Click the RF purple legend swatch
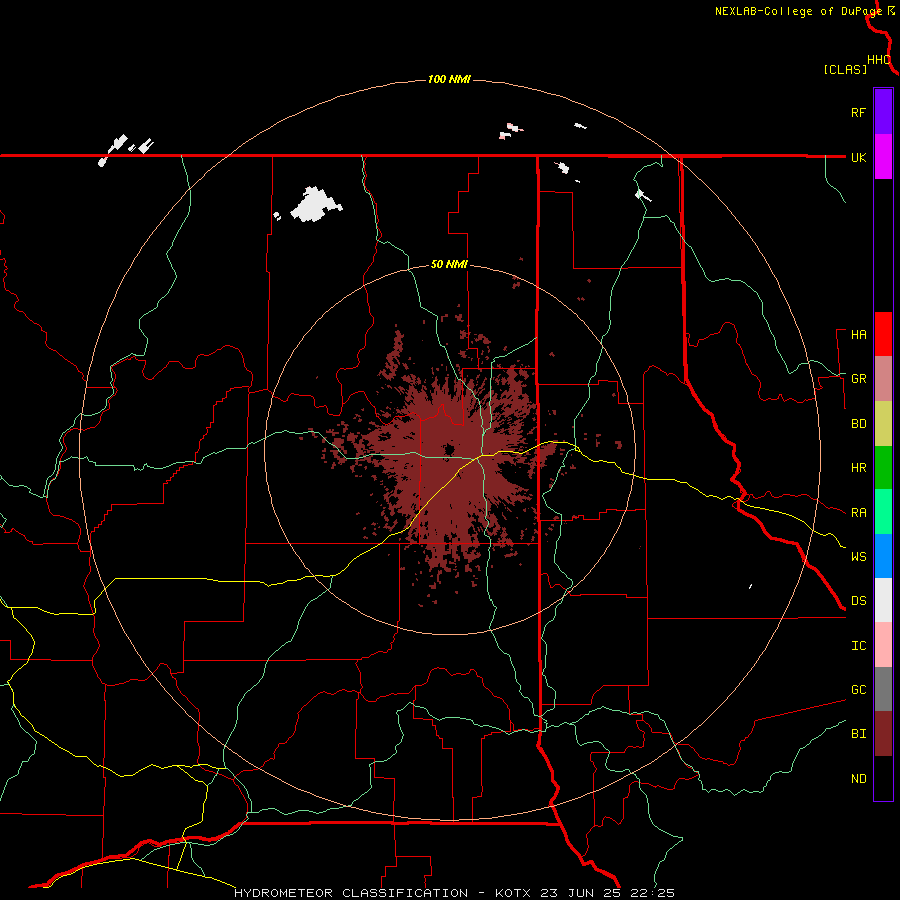This screenshot has height=900, width=900. (x=883, y=112)
